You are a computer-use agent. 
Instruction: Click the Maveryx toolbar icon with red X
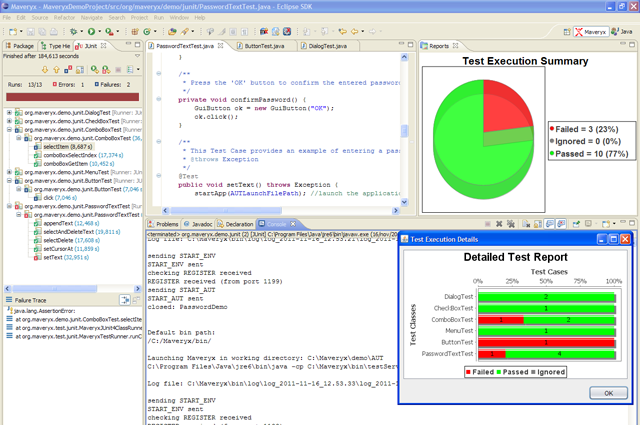(x=287, y=31)
